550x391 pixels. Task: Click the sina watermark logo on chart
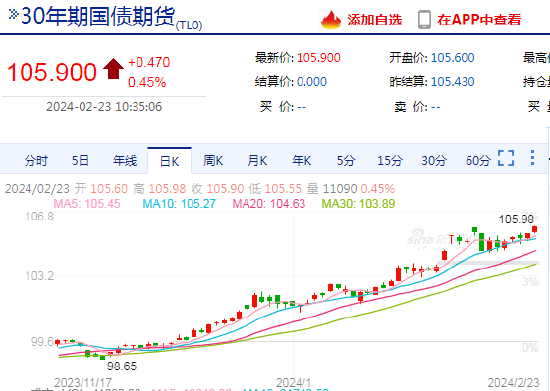pyautogui.click(x=421, y=237)
